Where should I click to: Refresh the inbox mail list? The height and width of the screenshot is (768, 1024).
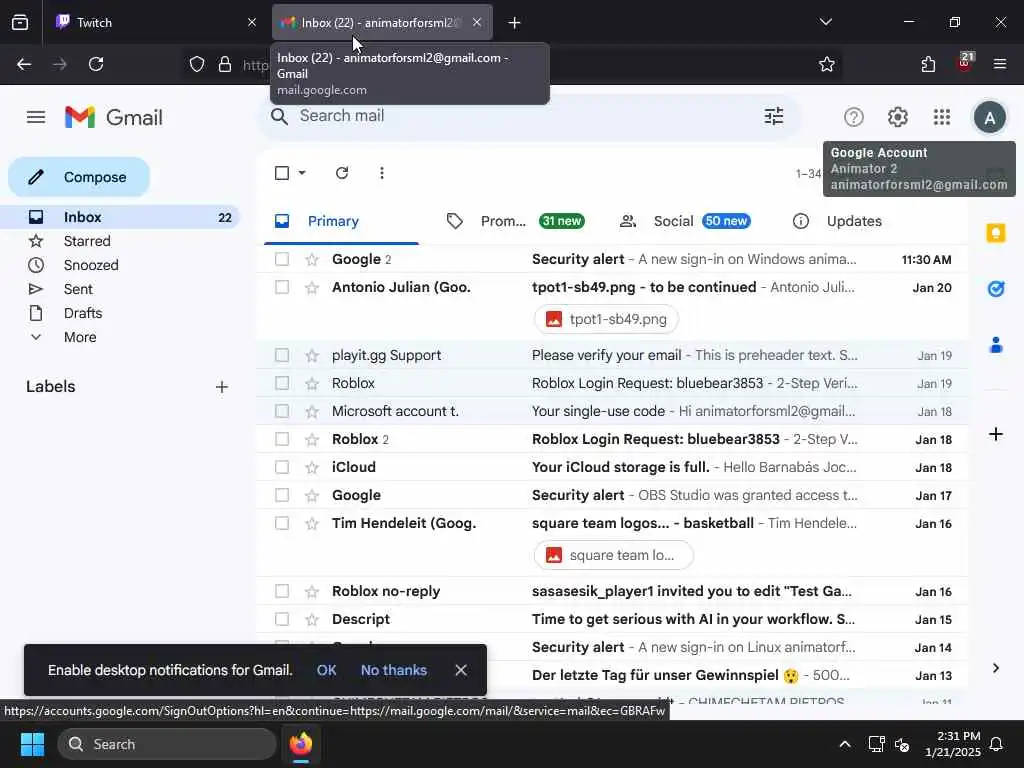(342, 173)
